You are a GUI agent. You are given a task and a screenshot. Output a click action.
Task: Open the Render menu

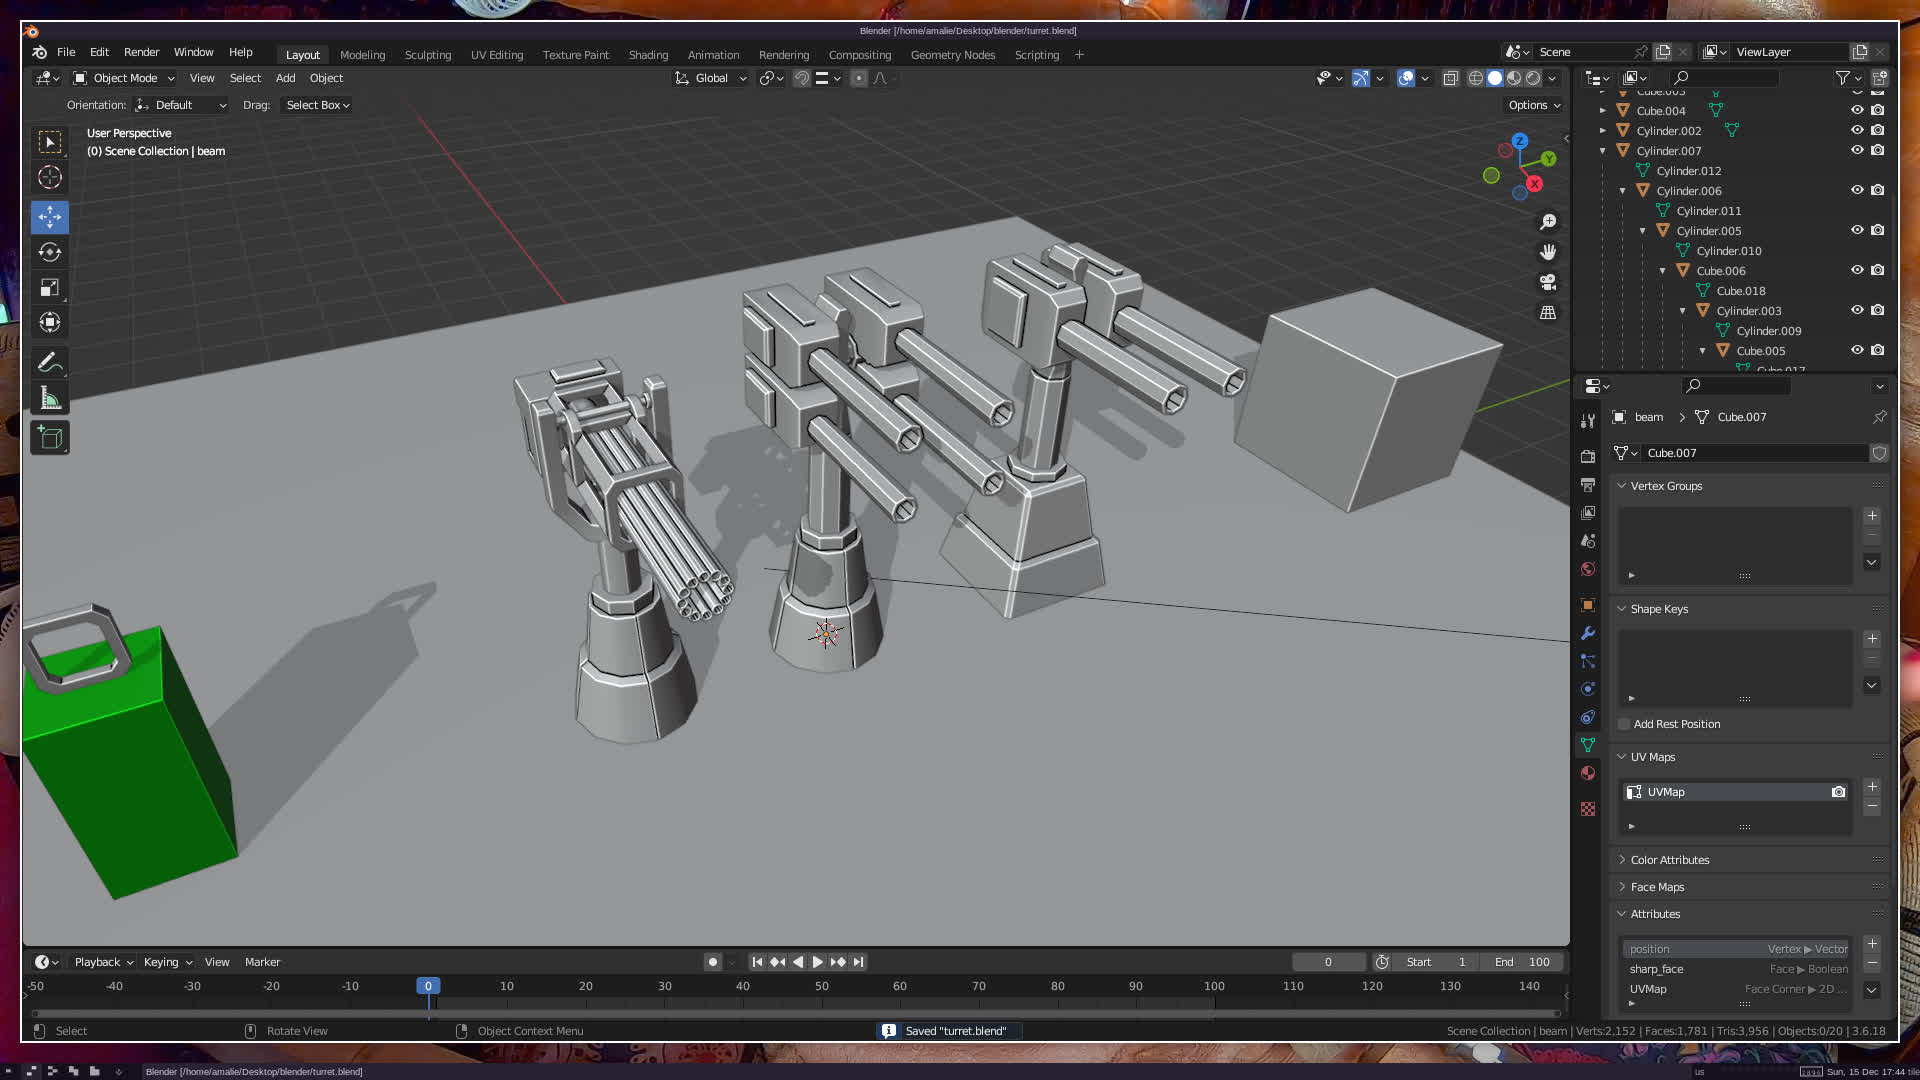point(141,52)
